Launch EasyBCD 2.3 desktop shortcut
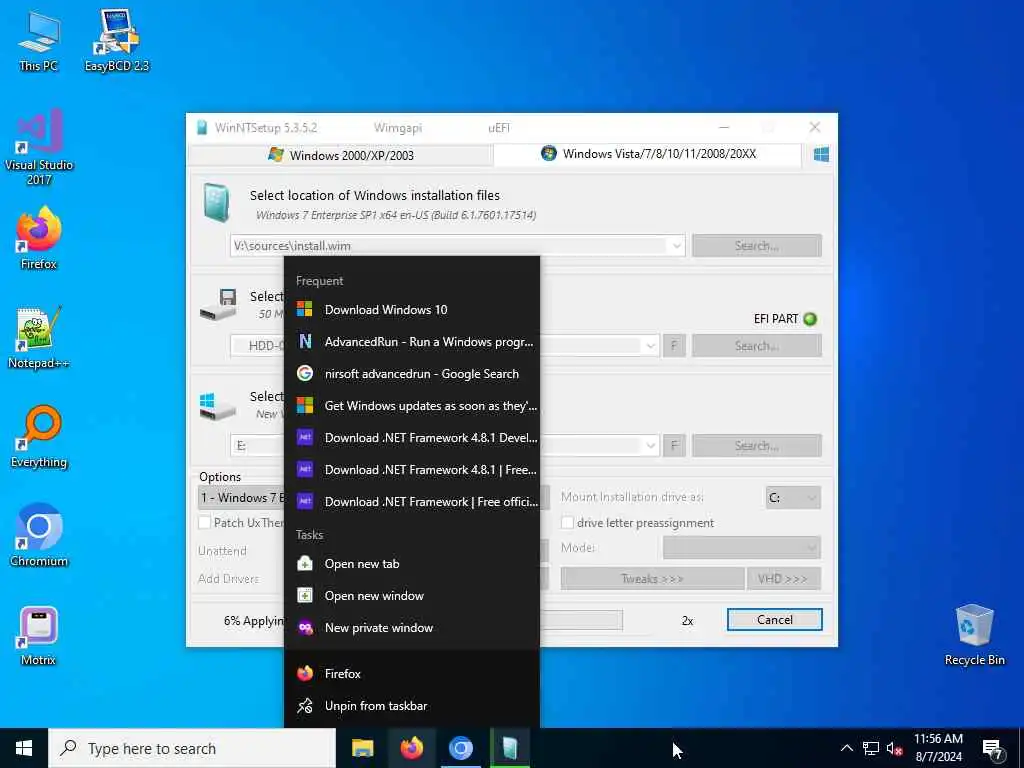1024x768 pixels. pos(116,41)
